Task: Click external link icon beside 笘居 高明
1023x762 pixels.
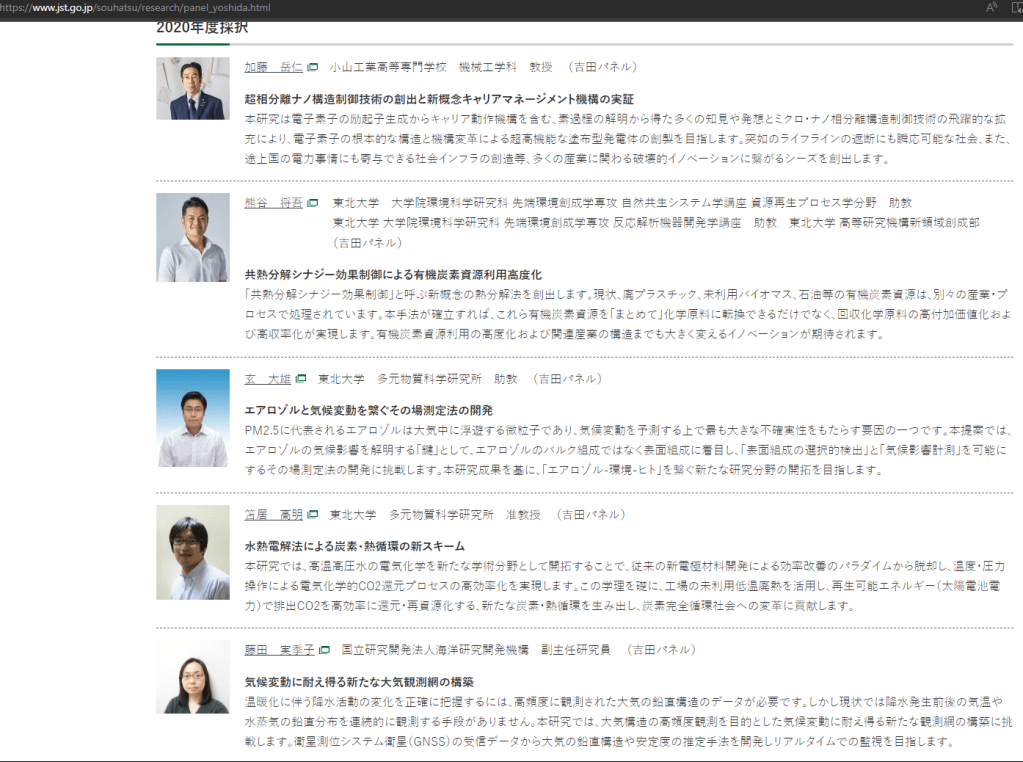Action: tap(312, 516)
